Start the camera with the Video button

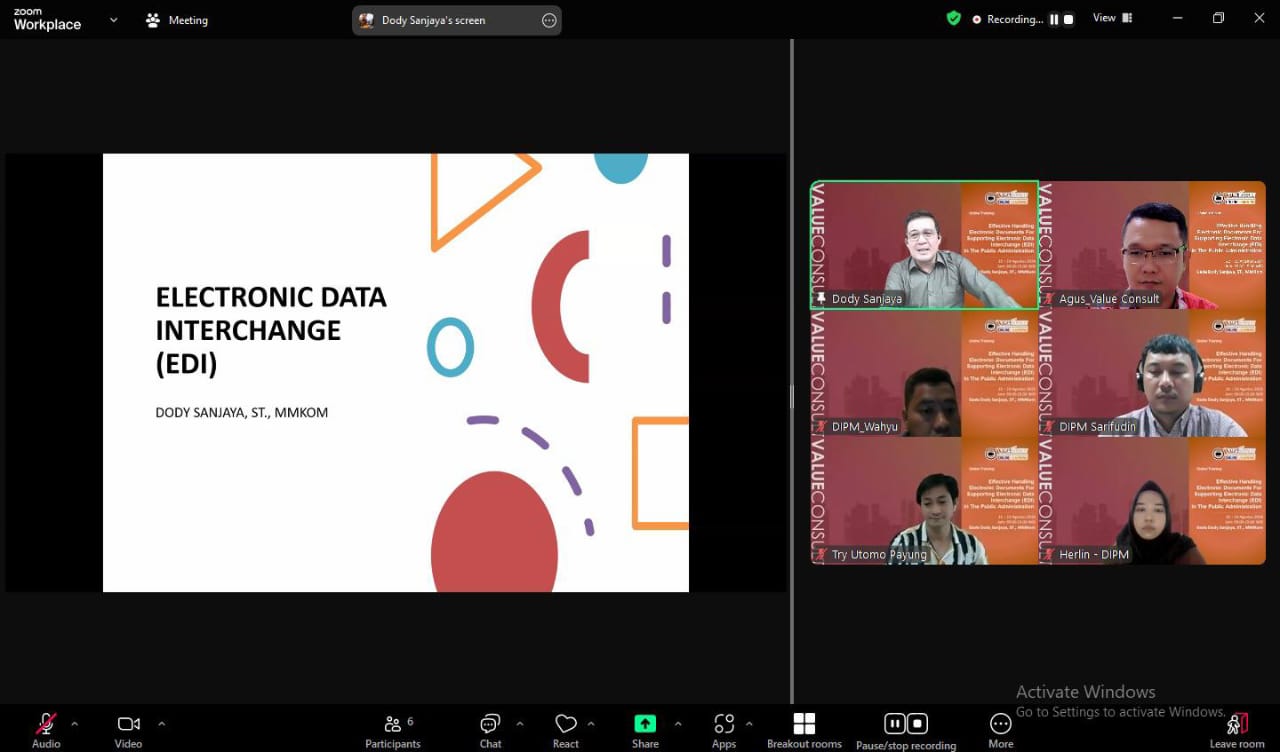pos(128,729)
